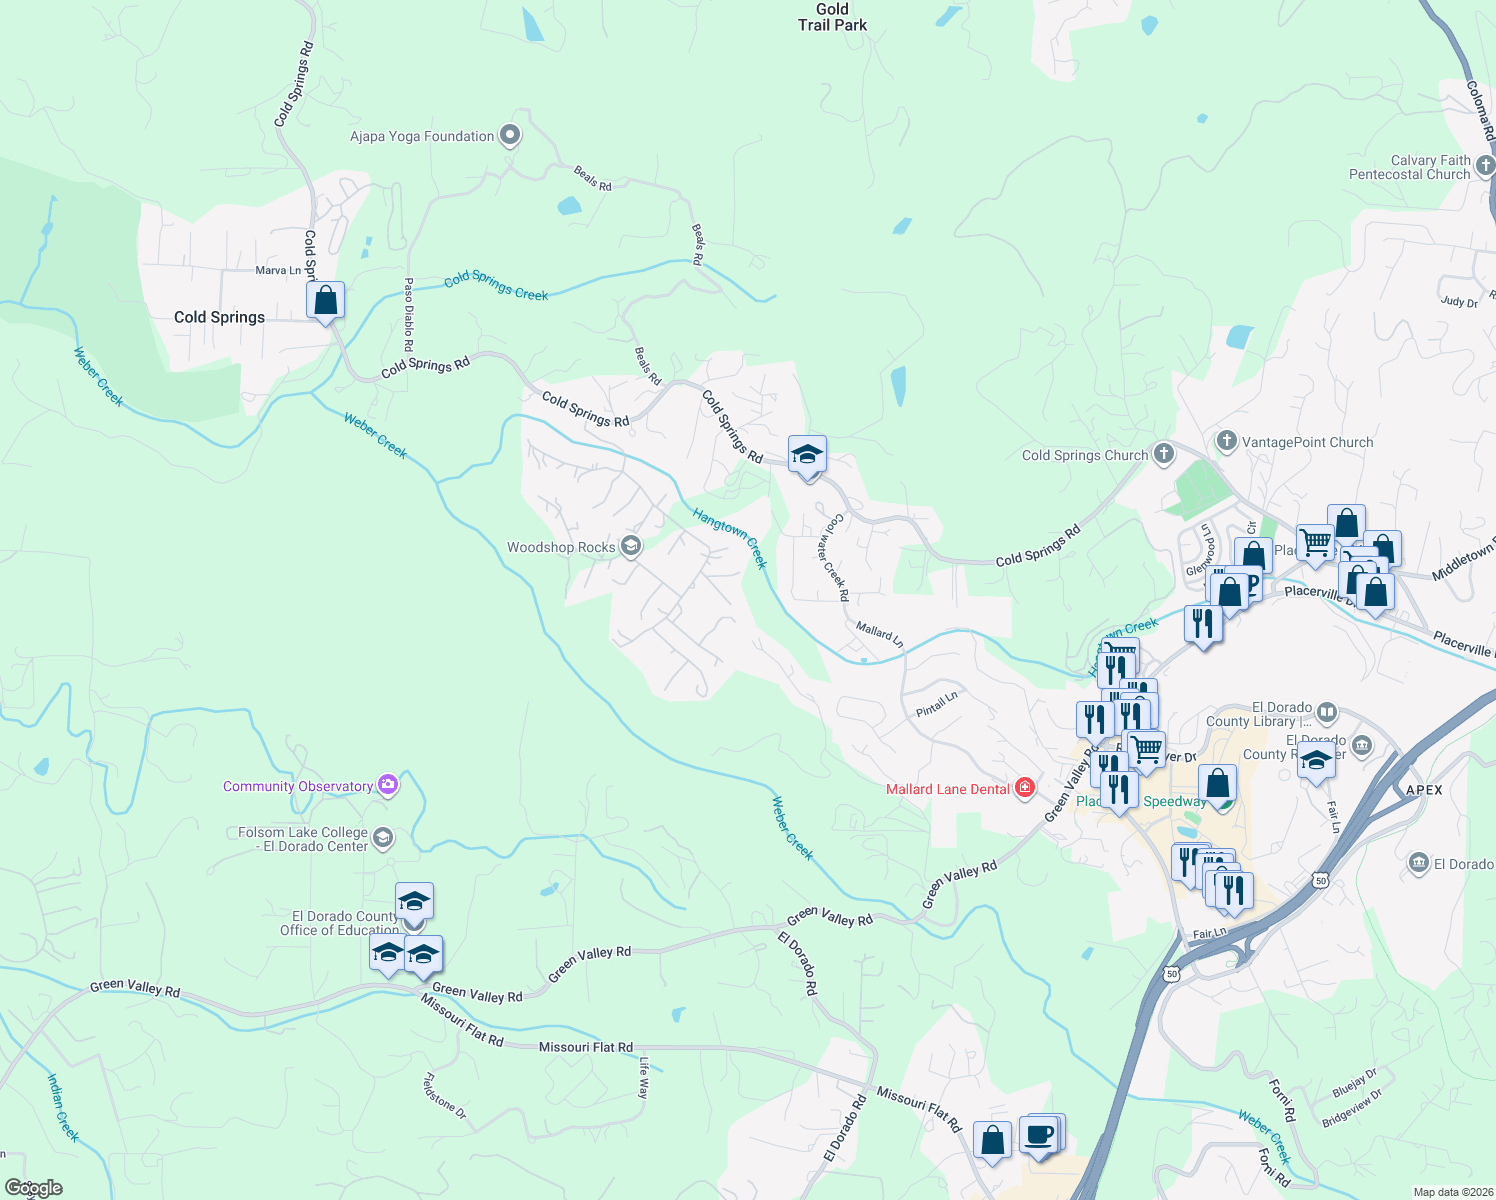Click the Community Observatory camera marker
The height and width of the screenshot is (1200, 1496).
[x=388, y=785]
